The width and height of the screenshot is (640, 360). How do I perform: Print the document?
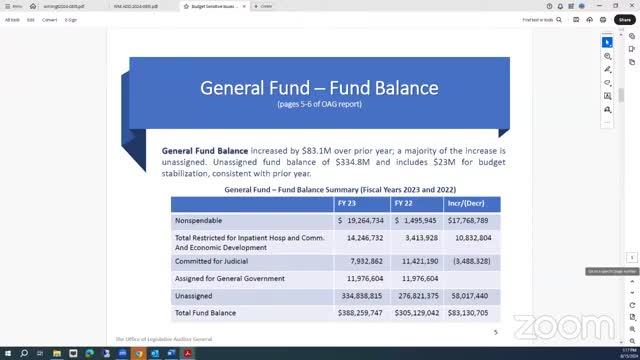tap(603, 20)
